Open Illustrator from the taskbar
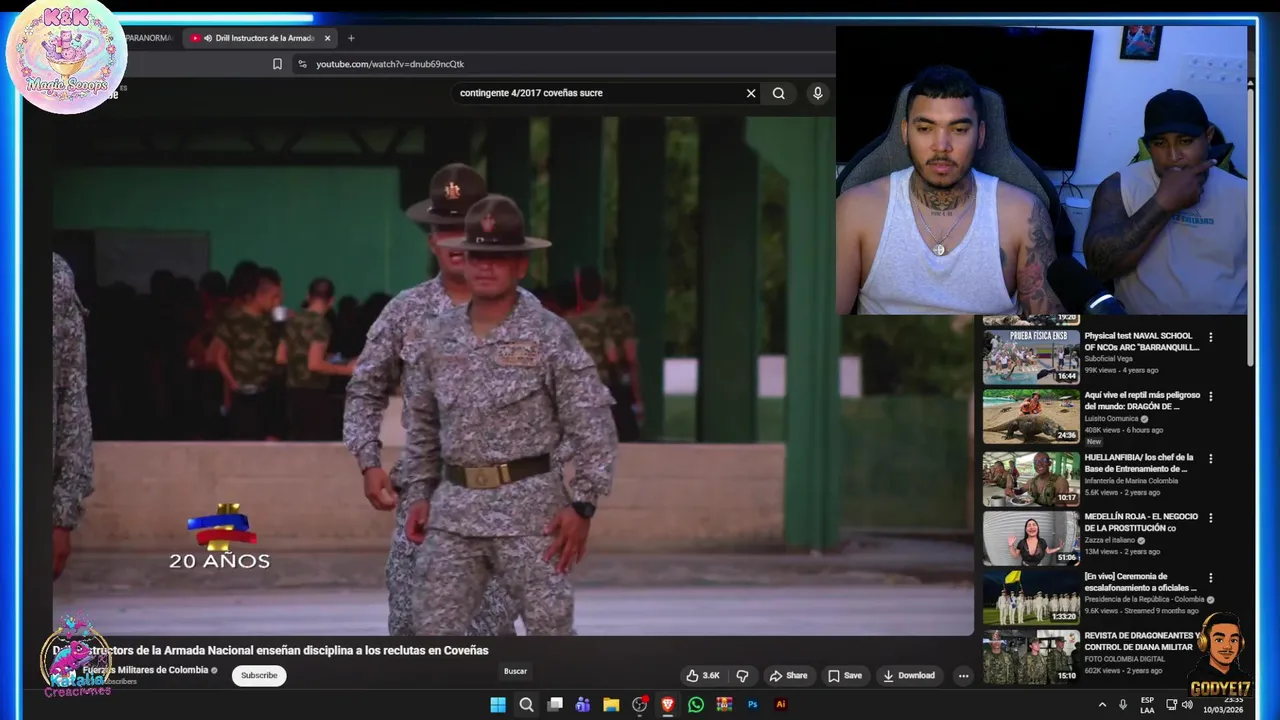1280x720 pixels. tap(781, 704)
